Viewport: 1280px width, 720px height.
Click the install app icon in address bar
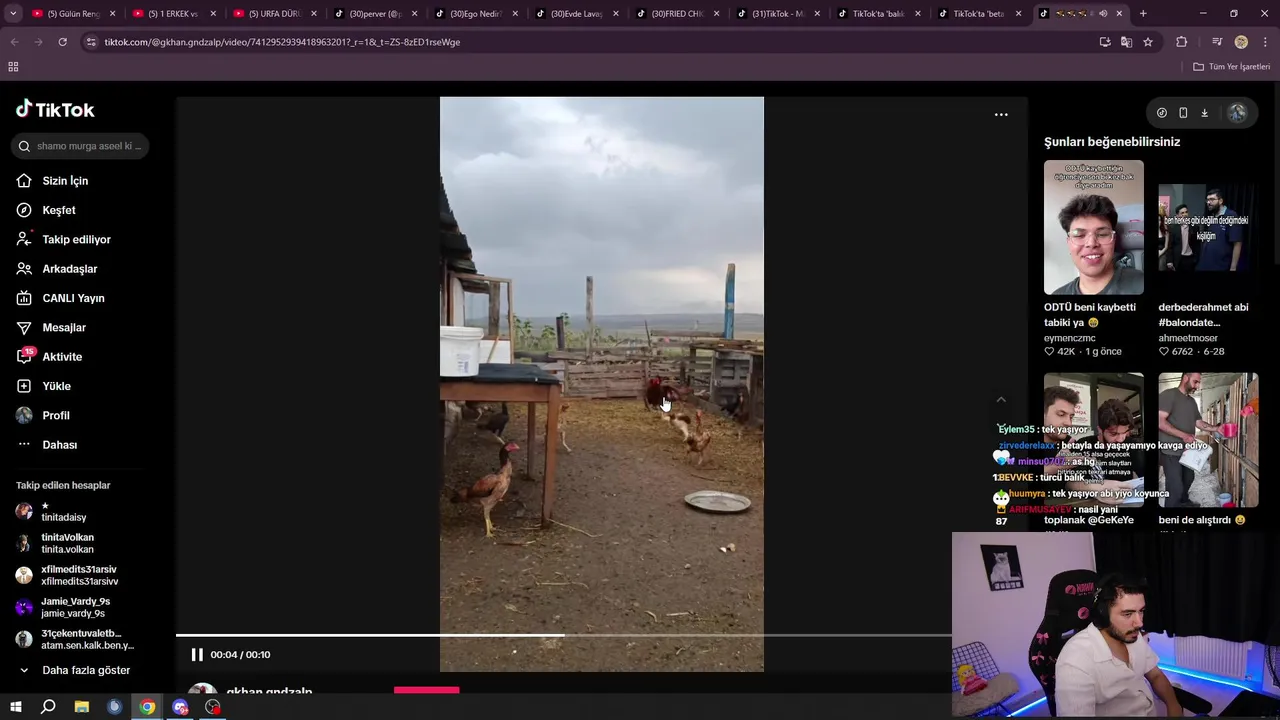coord(1104,42)
